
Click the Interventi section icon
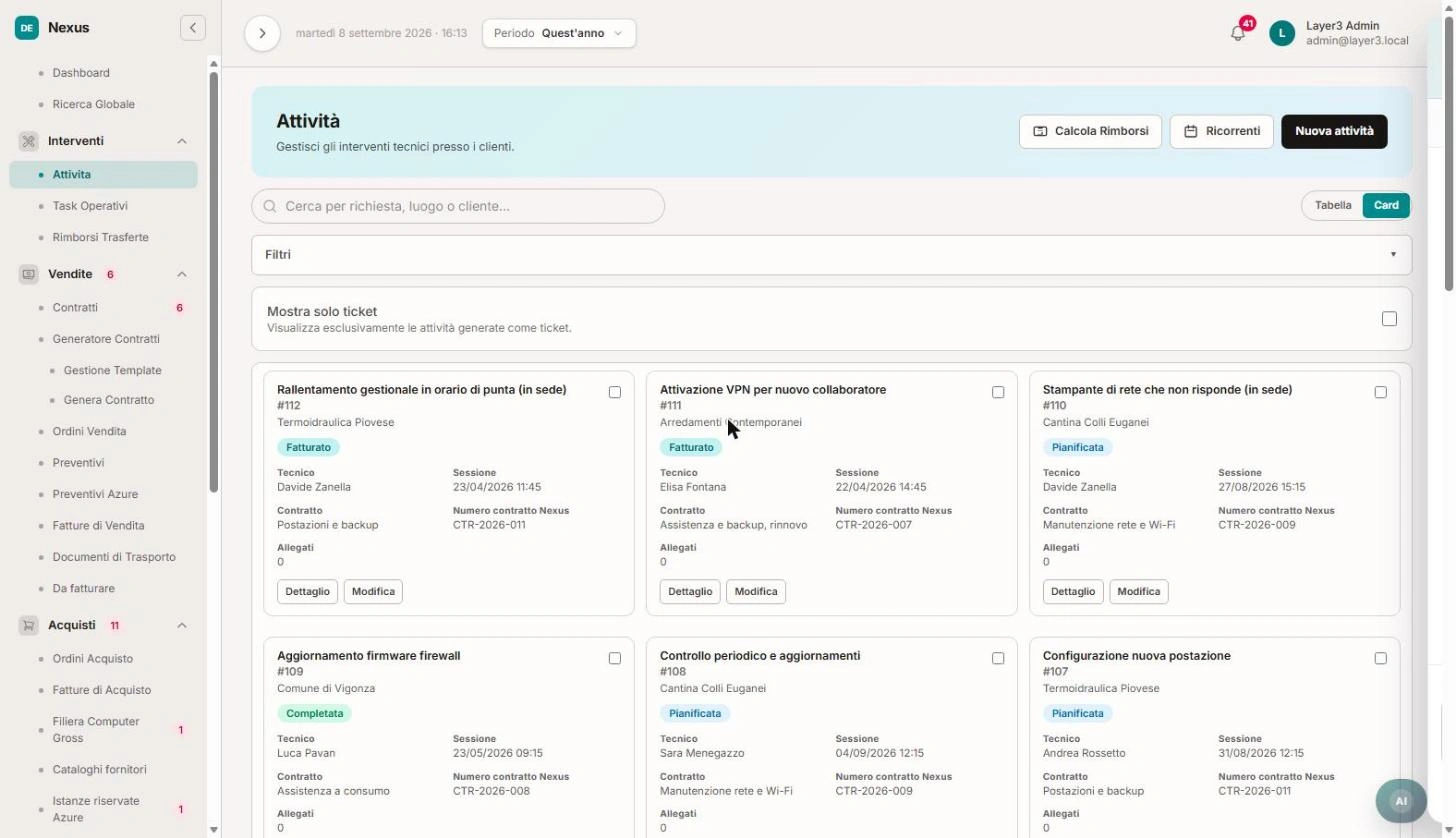(x=28, y=141)
